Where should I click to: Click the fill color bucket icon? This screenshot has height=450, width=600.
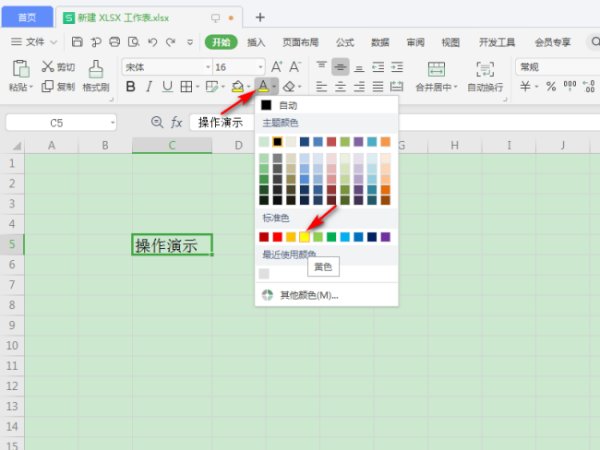(x=237, y=86)
